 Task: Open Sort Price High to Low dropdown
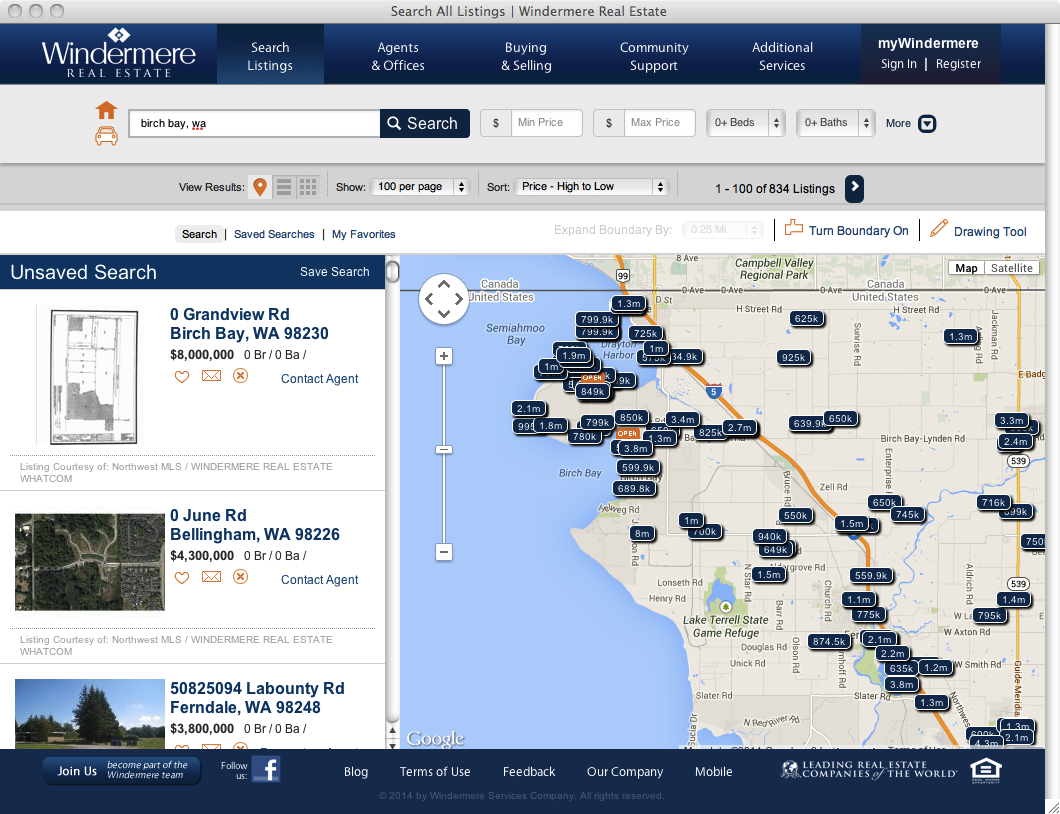[592, 187]
